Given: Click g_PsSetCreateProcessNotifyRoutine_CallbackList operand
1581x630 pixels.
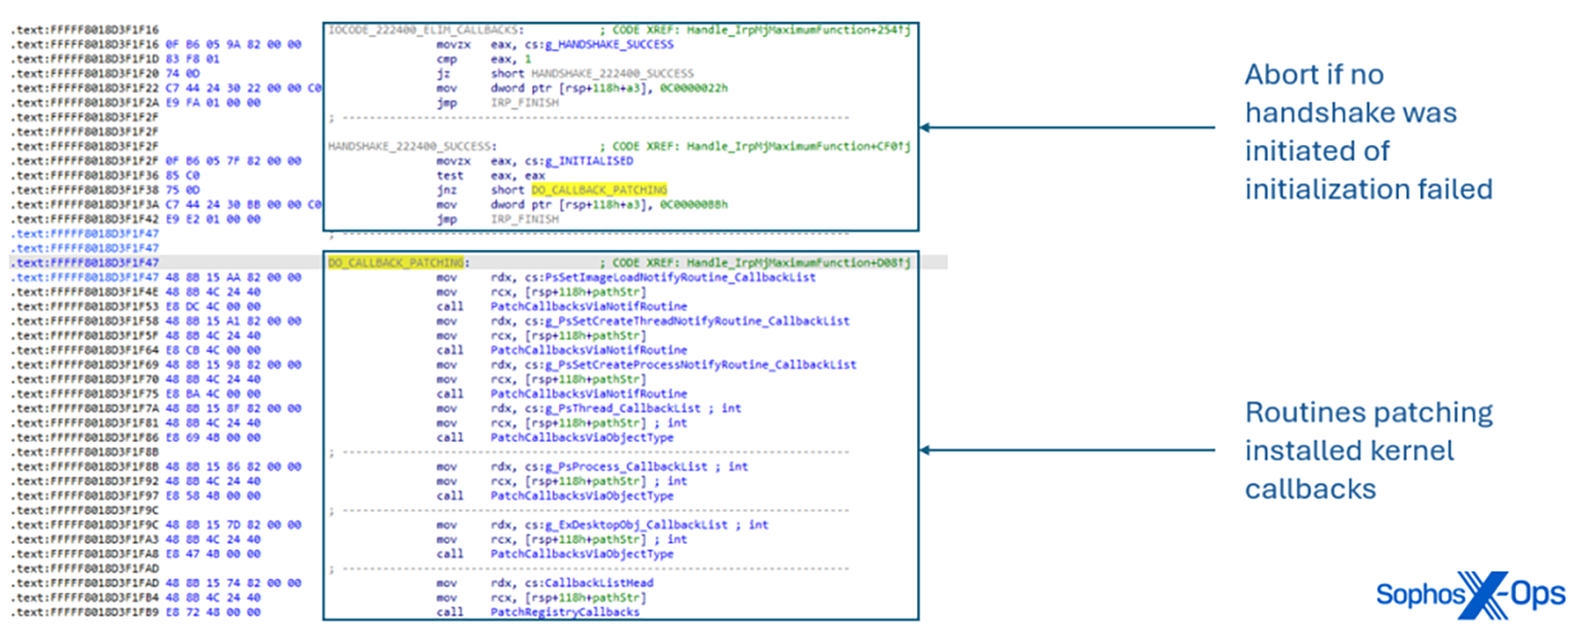Looking at the screenshot, I should (x=700, y=364).
